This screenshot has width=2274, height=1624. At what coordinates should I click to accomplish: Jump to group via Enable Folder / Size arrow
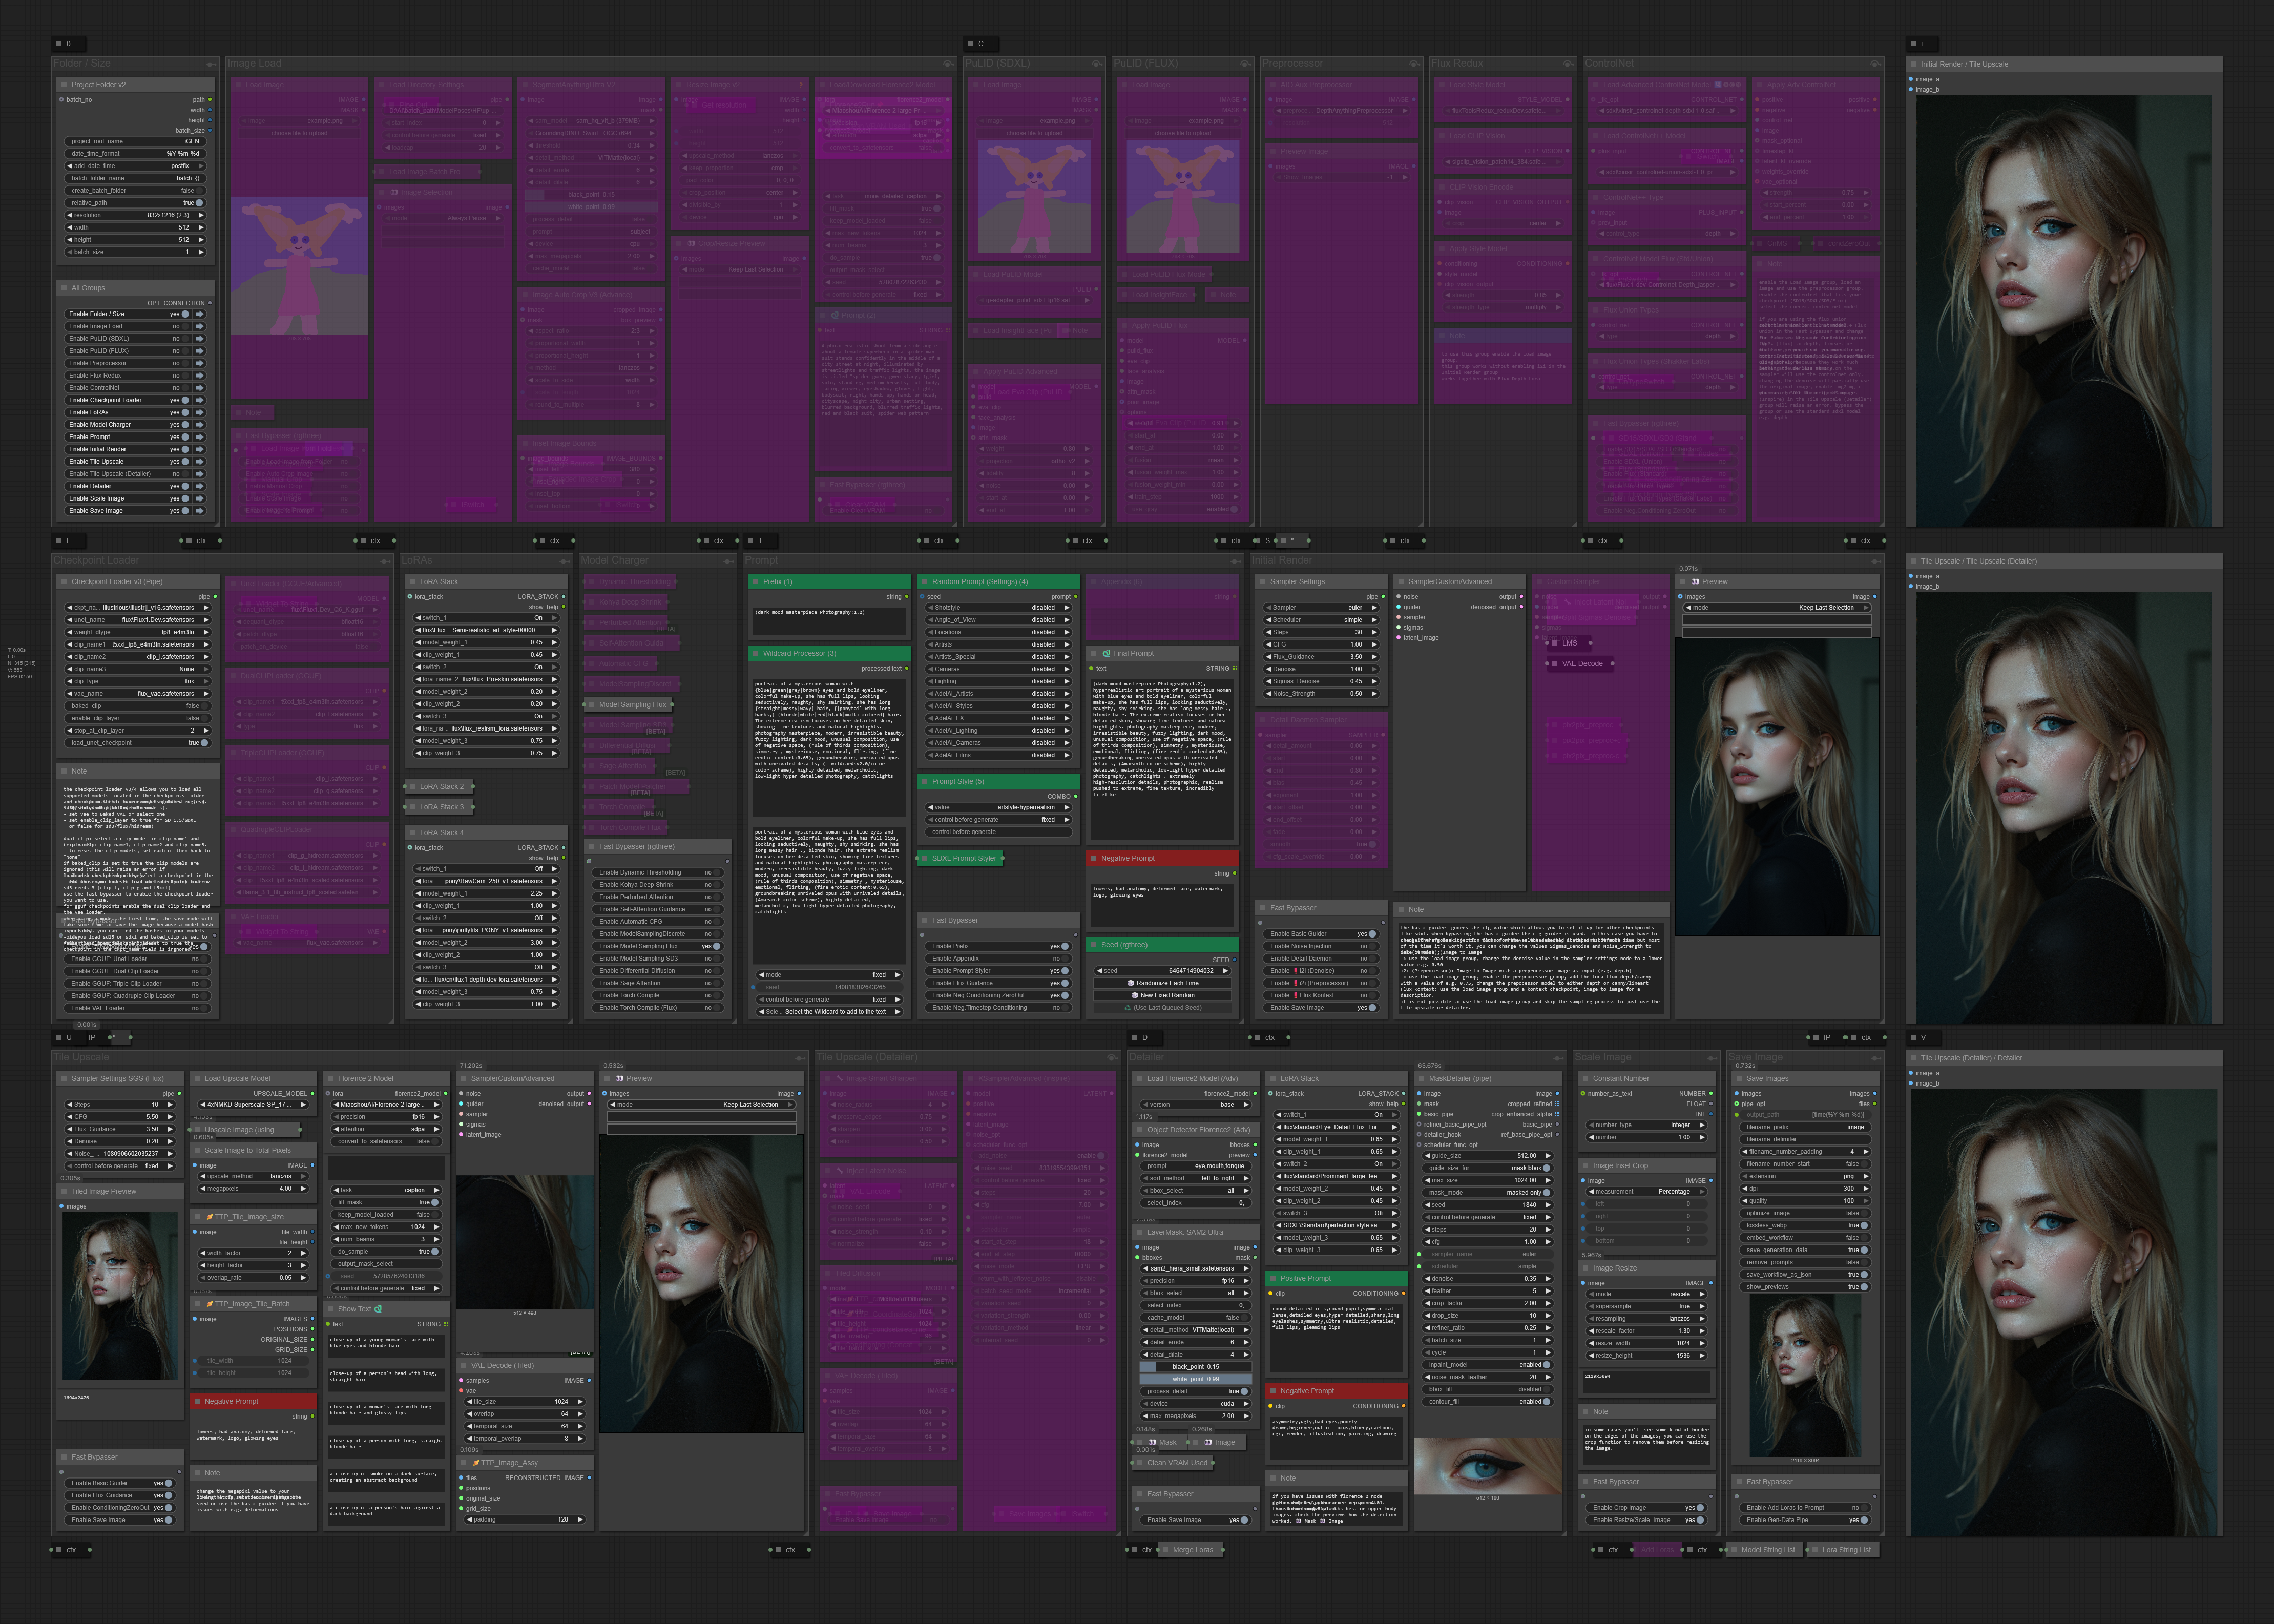(x=200, y=314)
